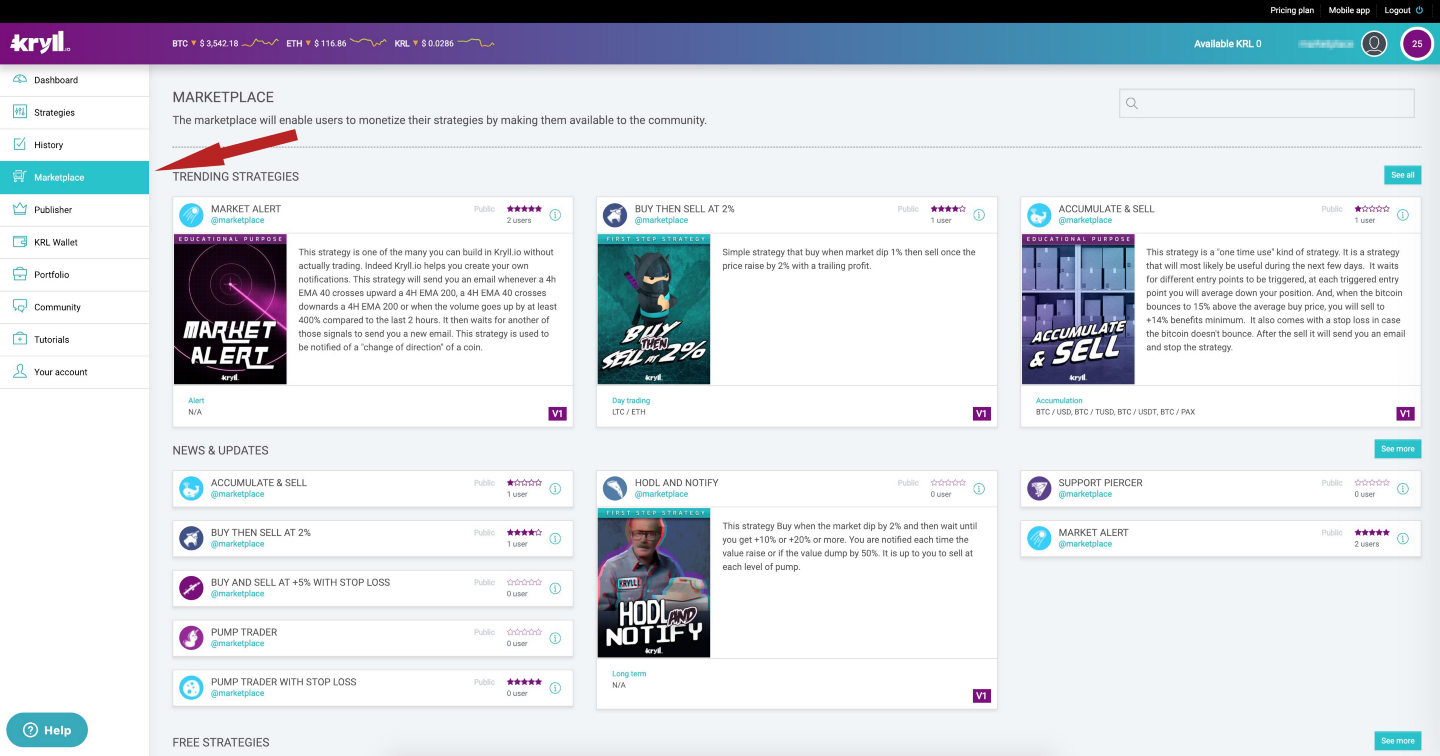Click the BTC price ticker

click(225, 44)
